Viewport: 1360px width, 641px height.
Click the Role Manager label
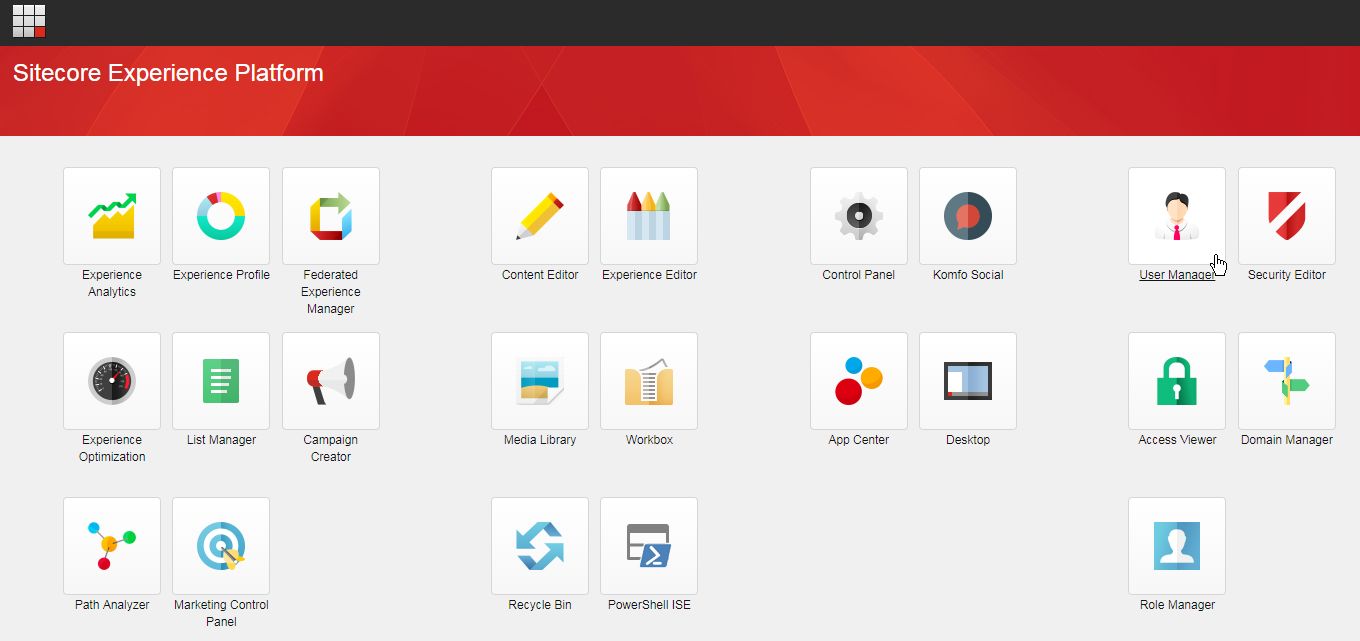1177,605
